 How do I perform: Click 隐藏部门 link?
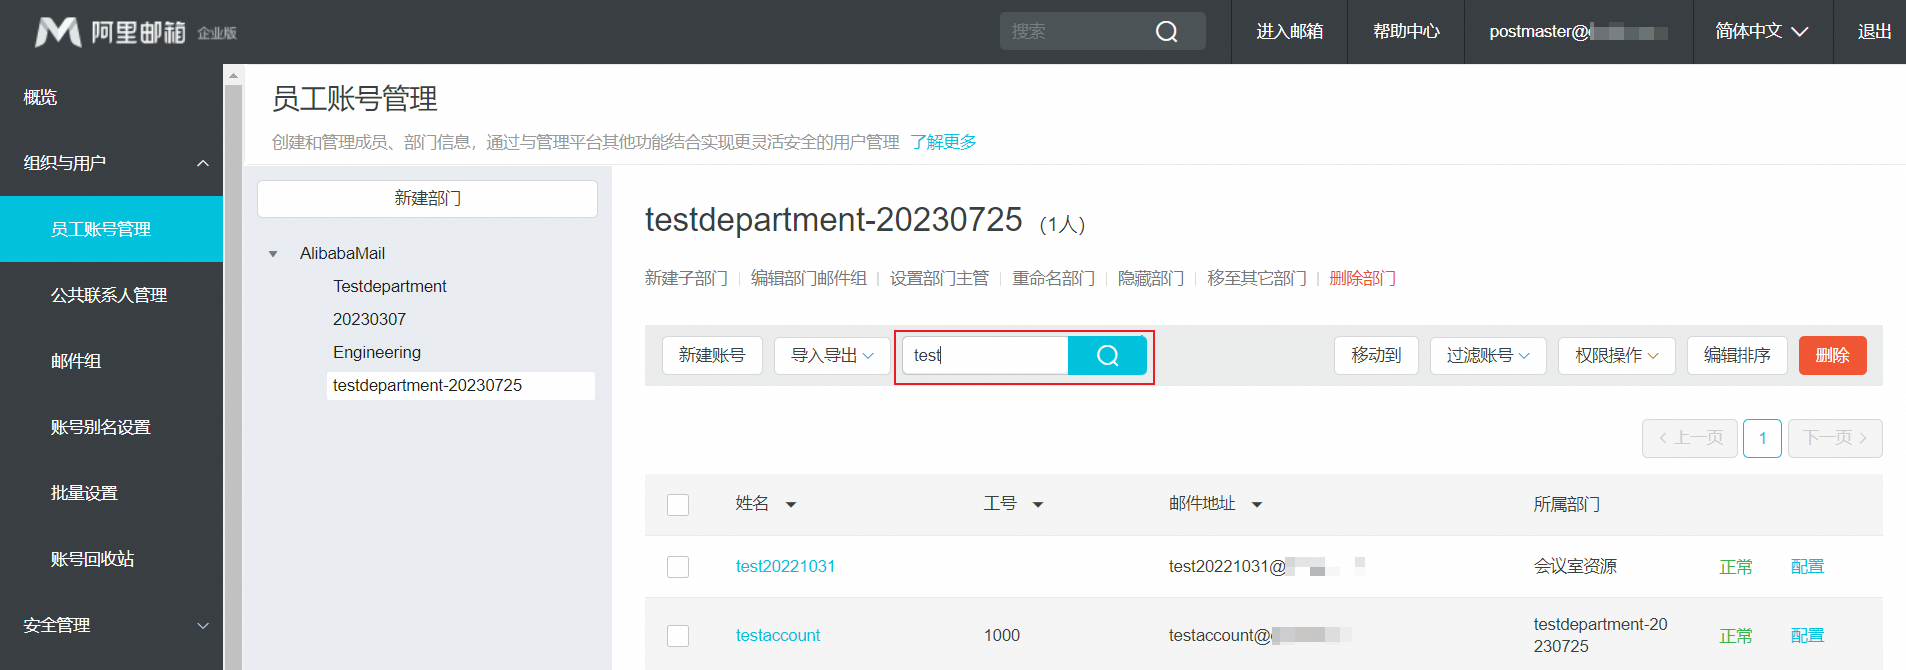tap(1150, 278)
